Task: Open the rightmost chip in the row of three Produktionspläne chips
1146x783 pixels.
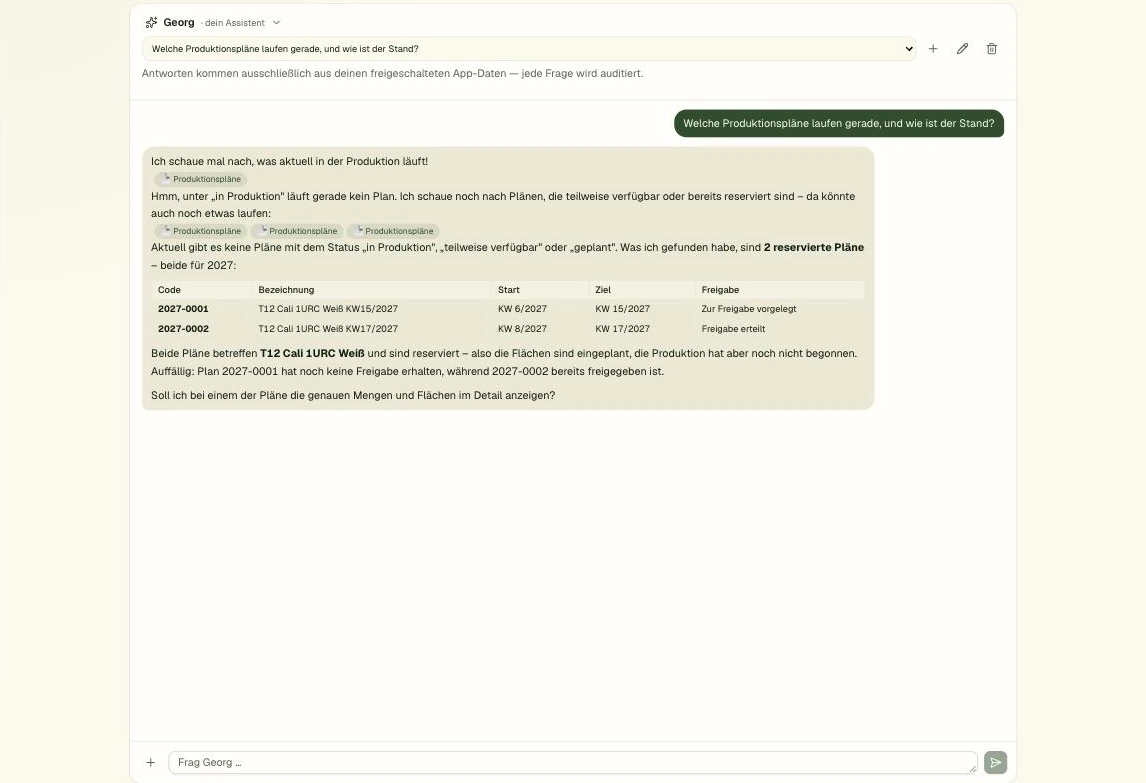Action: [x=393, y=231]
